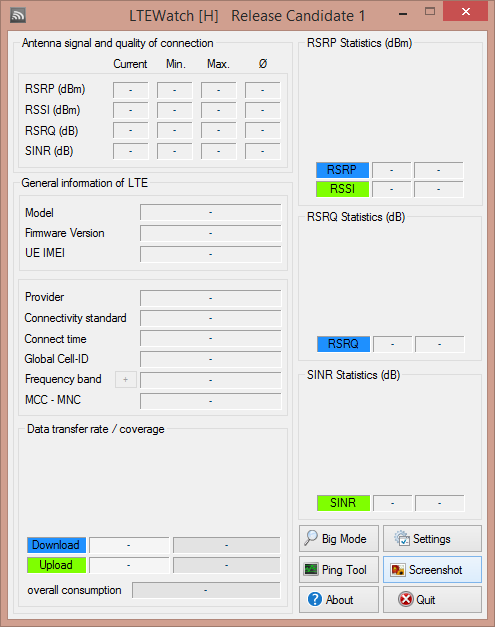Viewport: 495px width, 627px height.
Task: Click the Big Mode magnifier icon
Action: [x=311, y=538]
